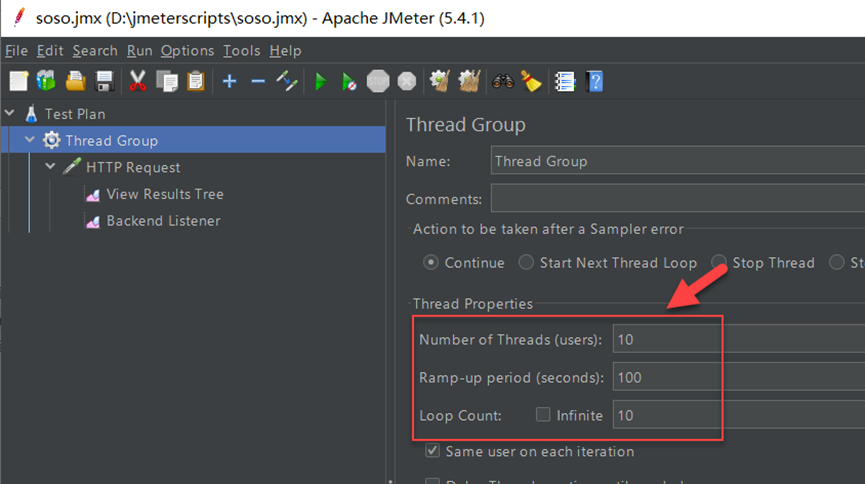This screenshot has width=865, height=484.
Task: Save the test plan with disk icon
Action: tap(104, 82)
